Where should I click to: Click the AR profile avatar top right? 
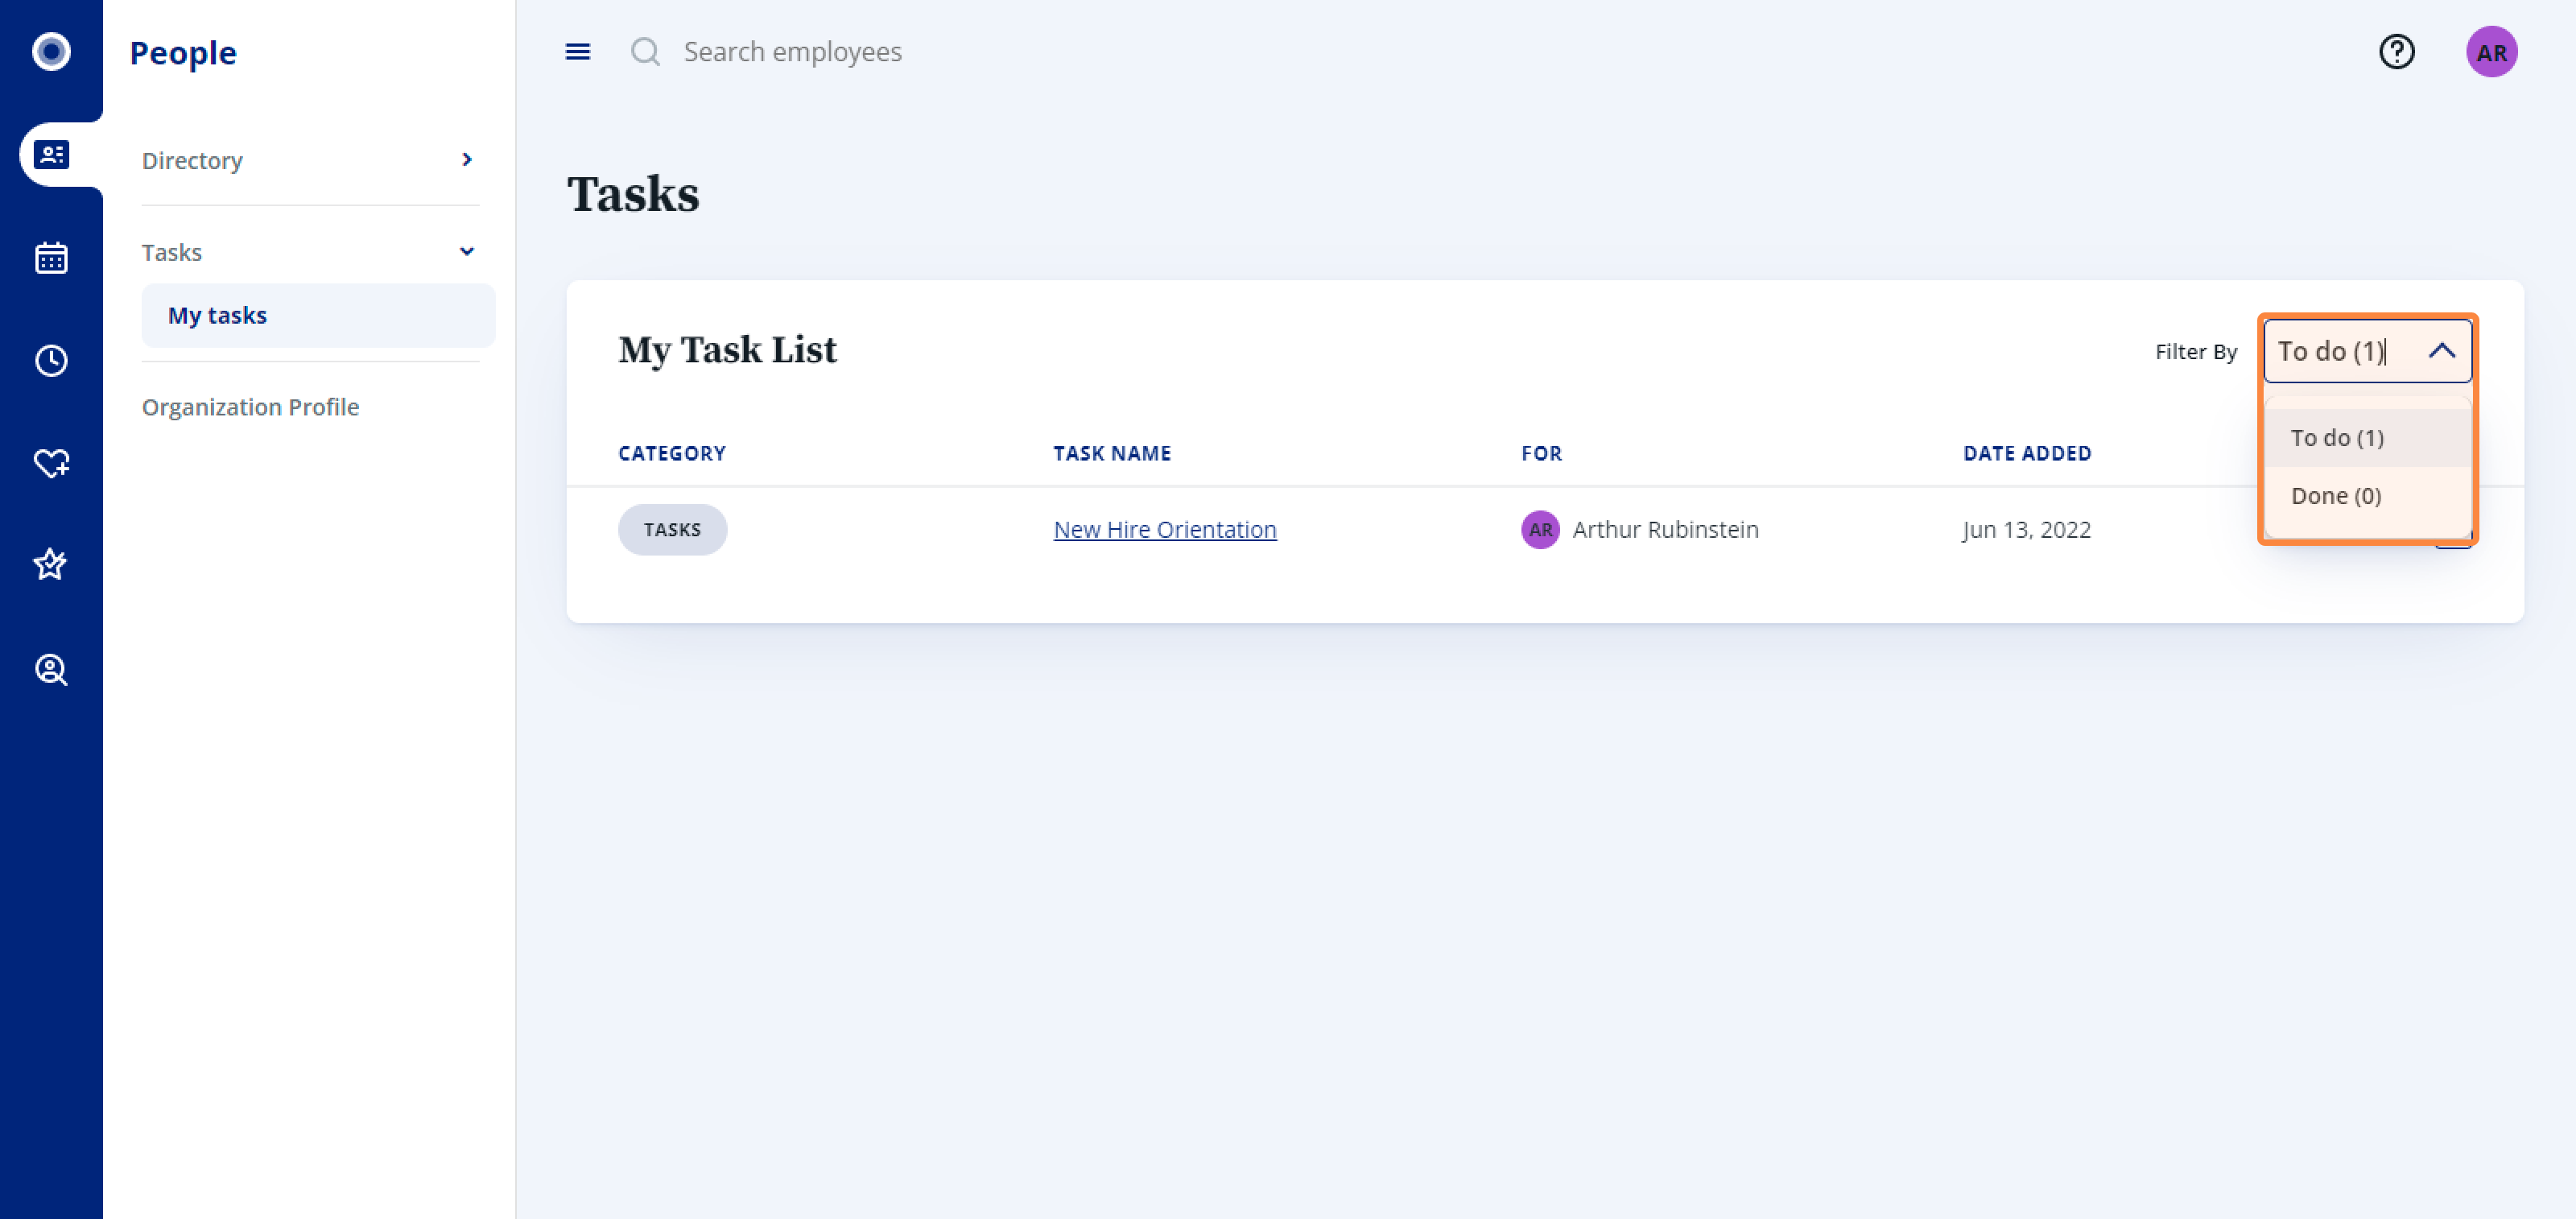pyautogui.click(x=2491, y=52)
